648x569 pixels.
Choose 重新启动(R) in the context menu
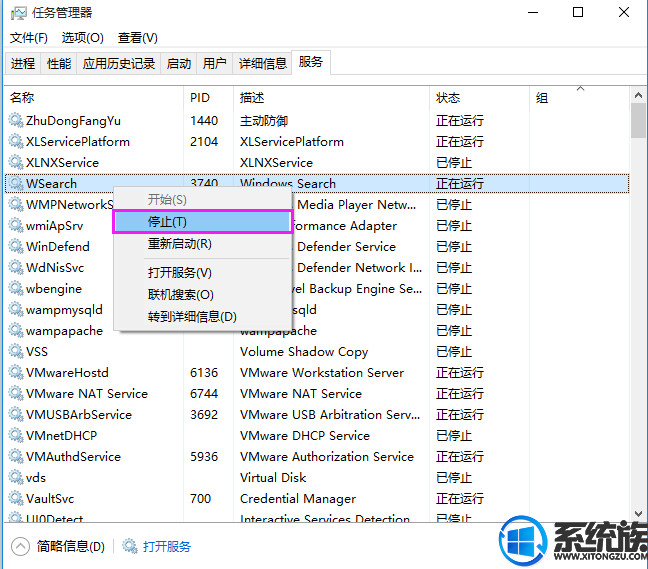pos(202,244)
